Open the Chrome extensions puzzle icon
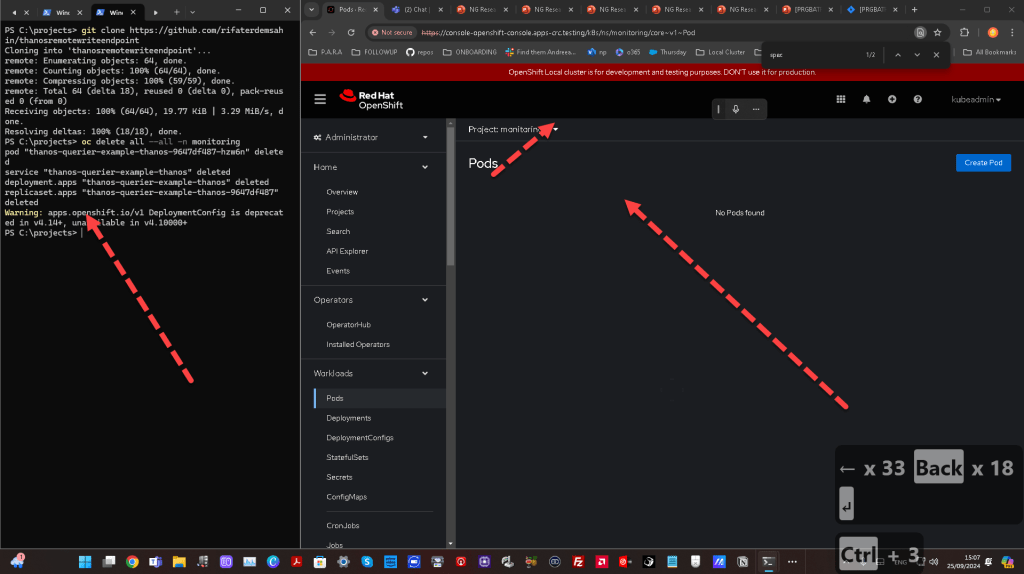 pyautogui.click(x=964, y=33)
